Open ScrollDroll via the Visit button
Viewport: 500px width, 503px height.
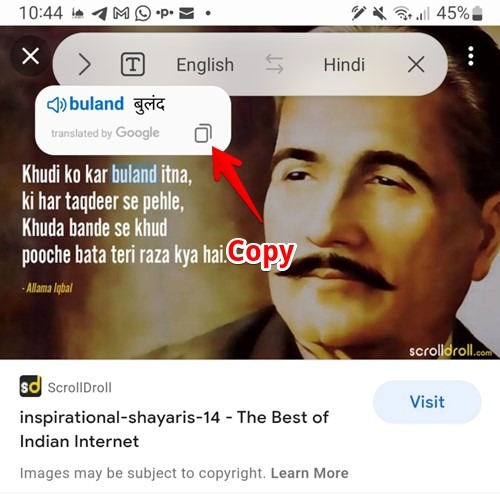[x=427, y=402]
